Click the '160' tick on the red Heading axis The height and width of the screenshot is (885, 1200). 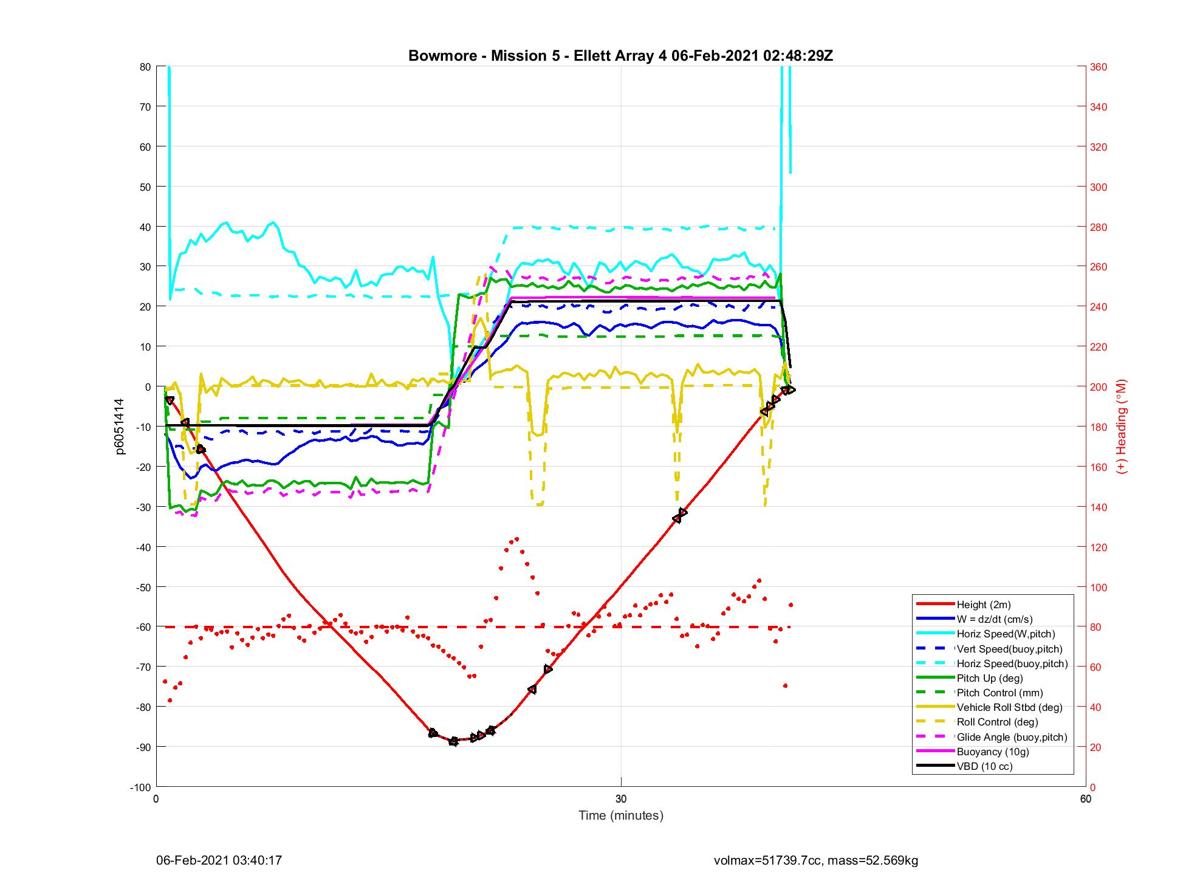1099,467
